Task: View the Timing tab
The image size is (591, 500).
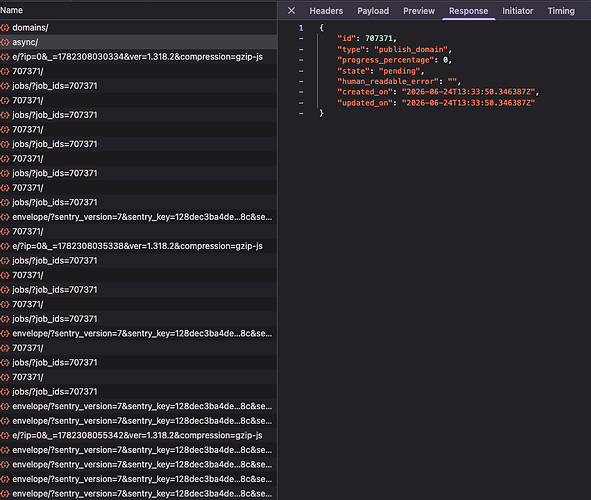Action: click(x=561, y=11)
